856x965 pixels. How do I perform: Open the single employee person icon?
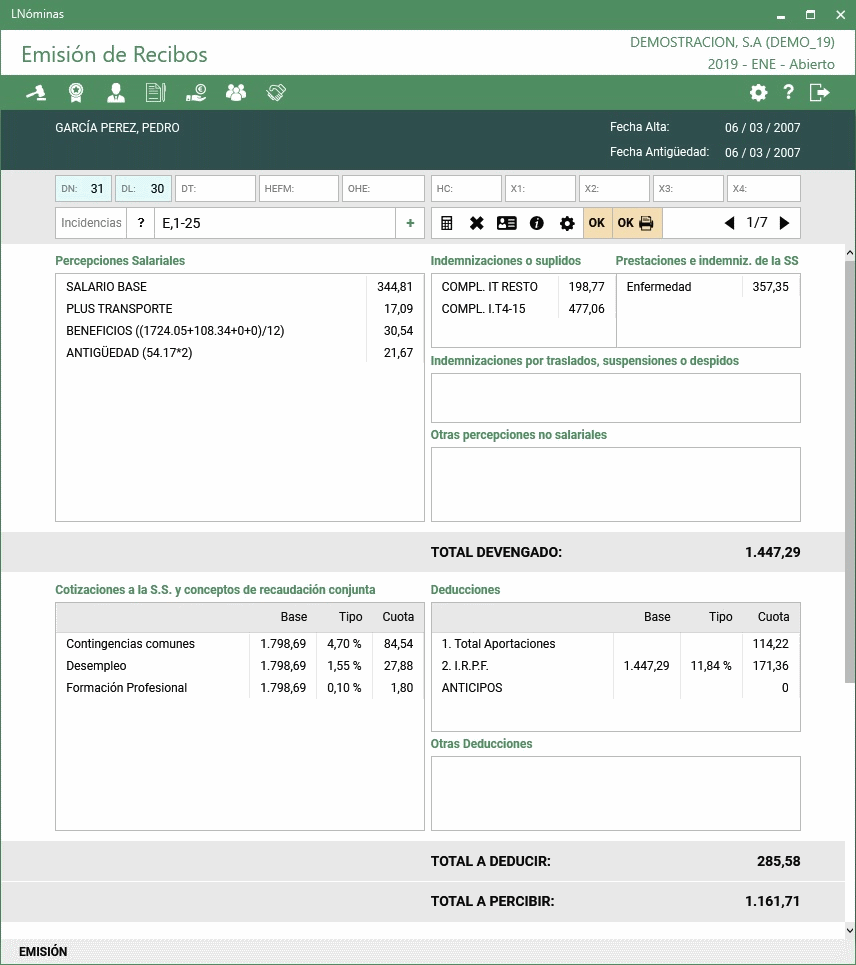116,93
